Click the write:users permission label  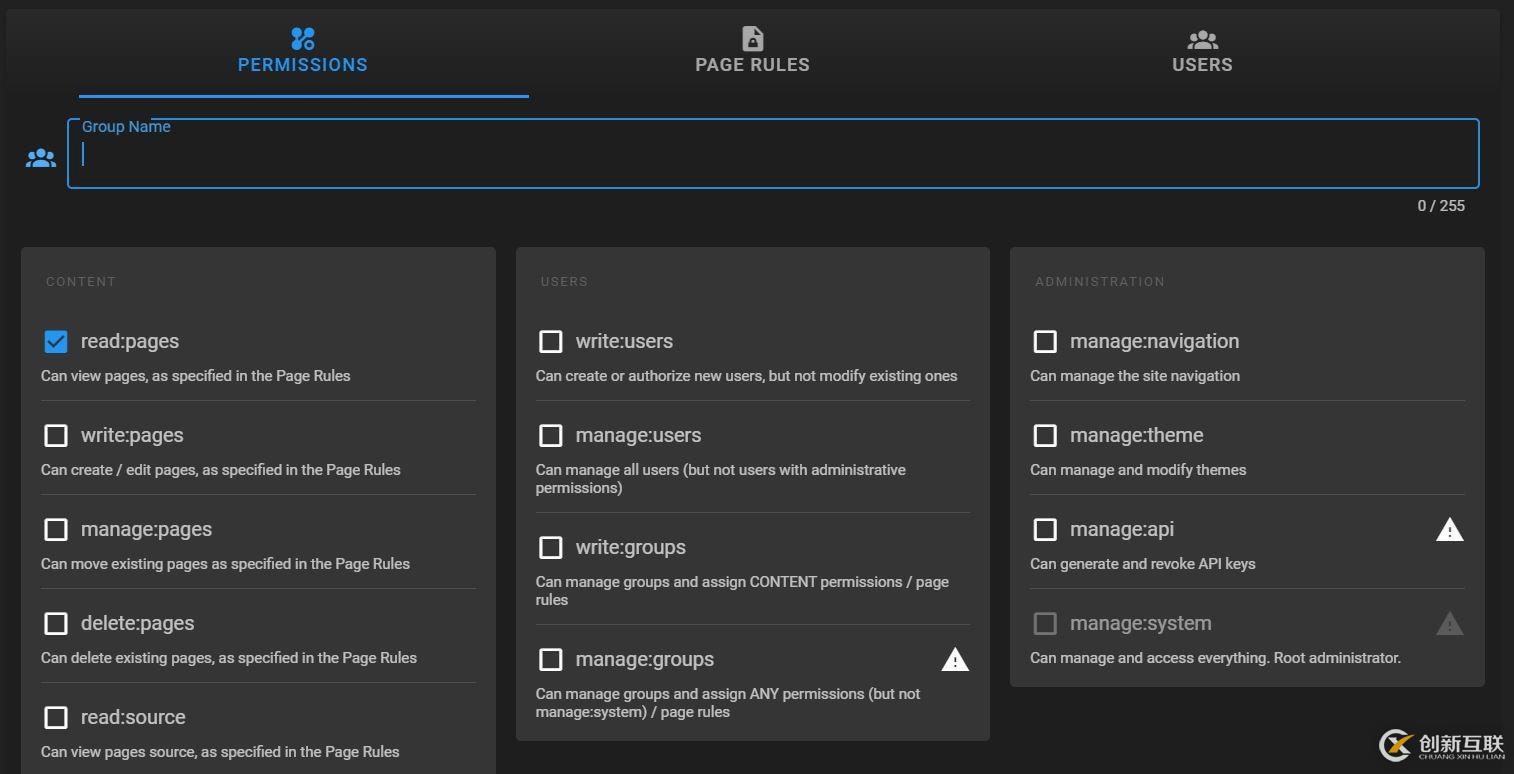point(624,342)
